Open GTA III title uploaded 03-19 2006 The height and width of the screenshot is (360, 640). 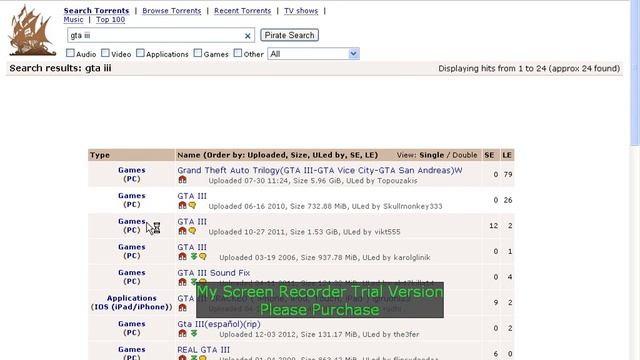tap(192, 247)
